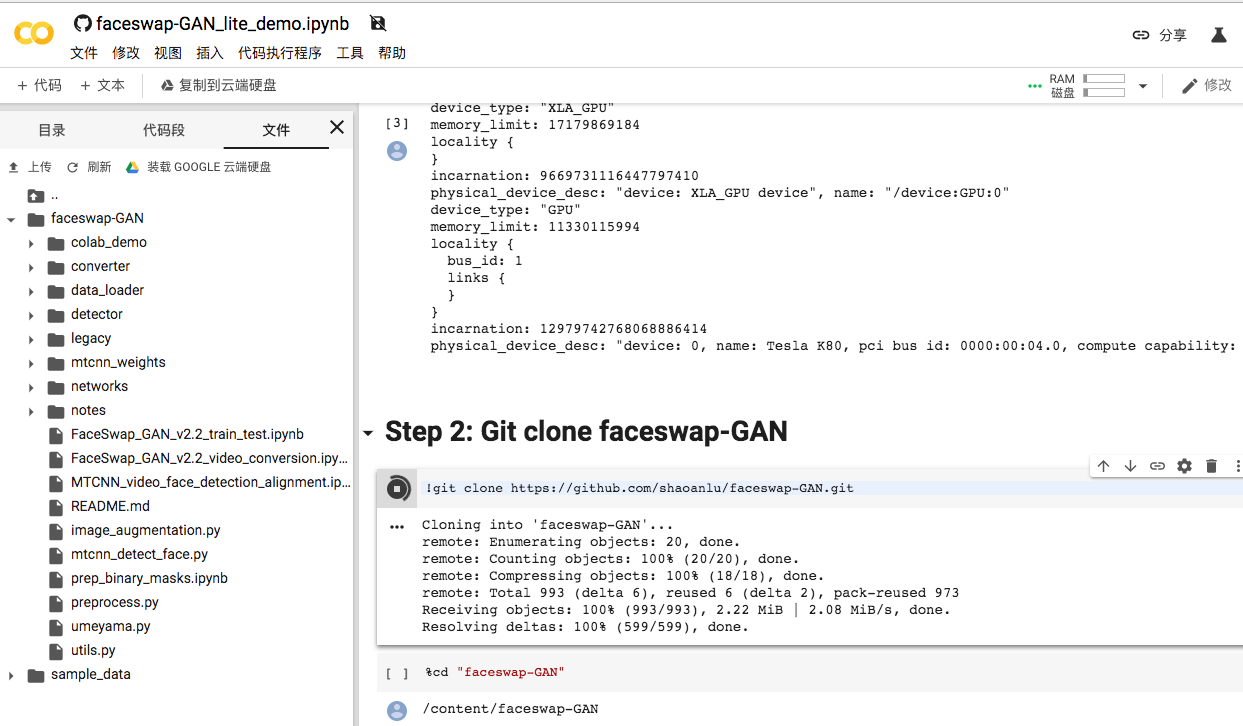
Task: Select preprocess.py file
Action: pyautogui.click(x=114, y=602)
